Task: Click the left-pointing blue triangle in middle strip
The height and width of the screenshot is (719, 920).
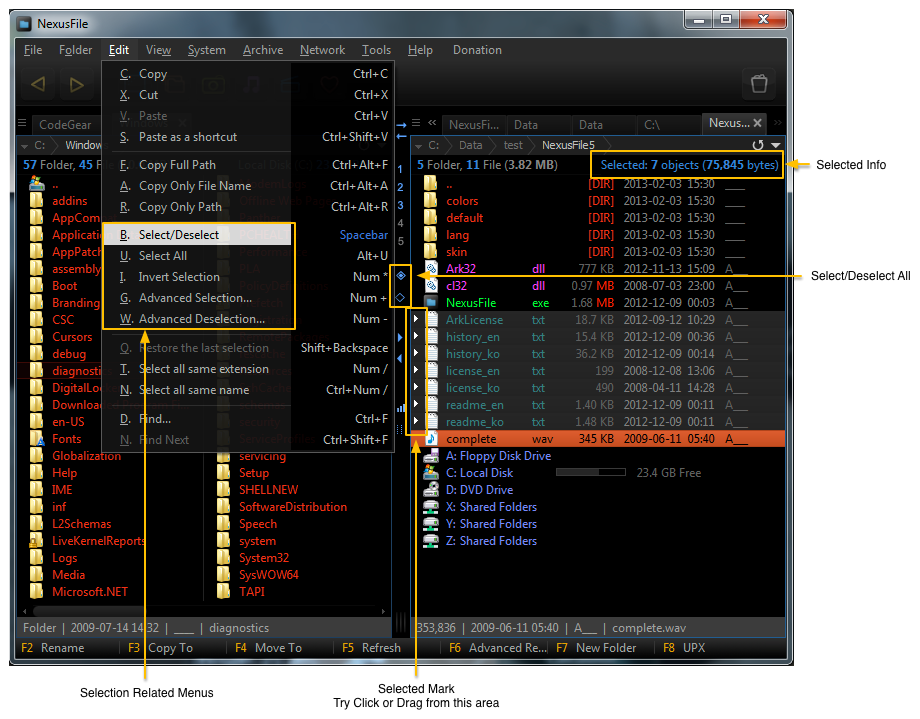Action: click(400, 358)
